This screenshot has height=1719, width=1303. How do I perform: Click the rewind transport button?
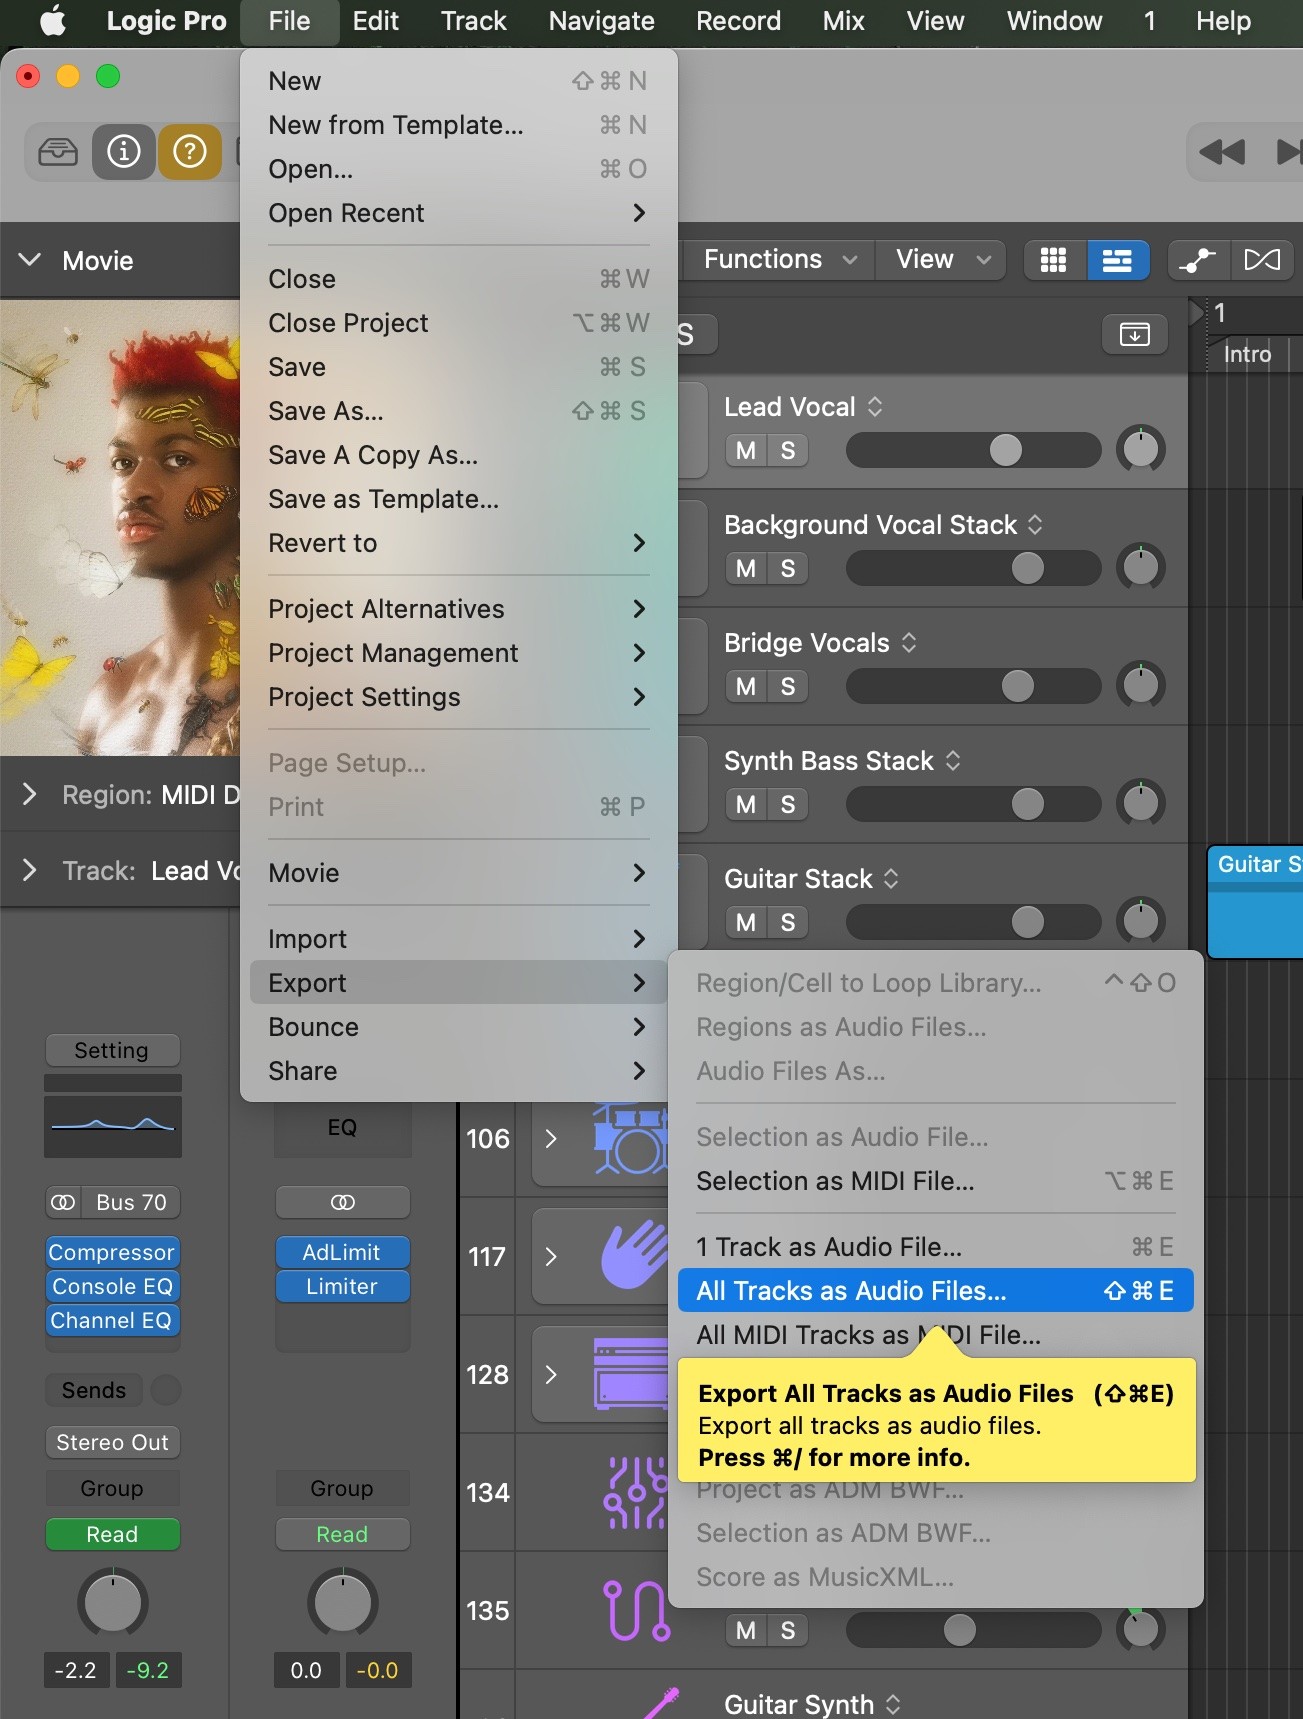[1222, 152]
